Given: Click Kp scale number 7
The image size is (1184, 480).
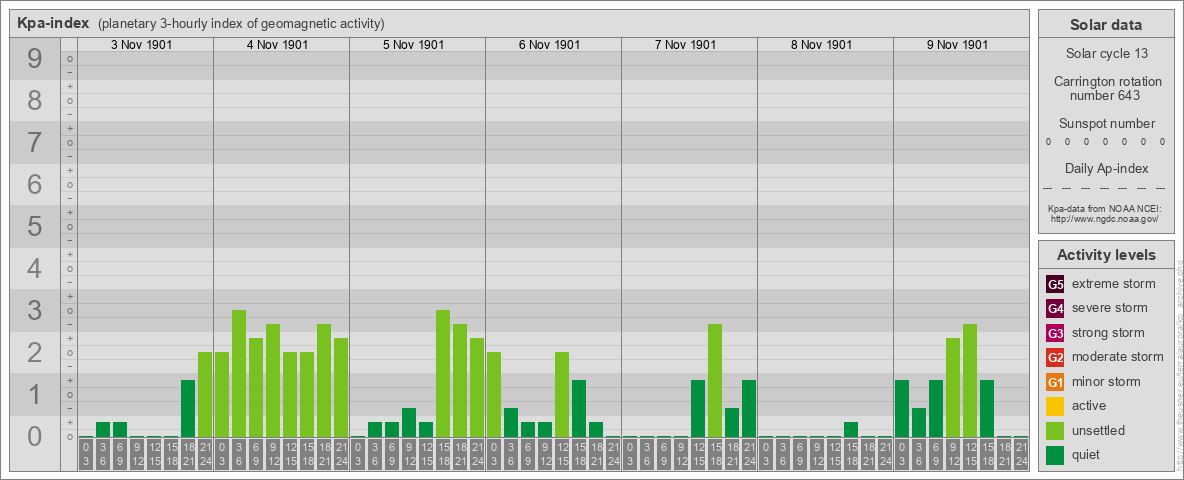Looking at the screenshot, I should pyautogui.click(x=35, y=142).
